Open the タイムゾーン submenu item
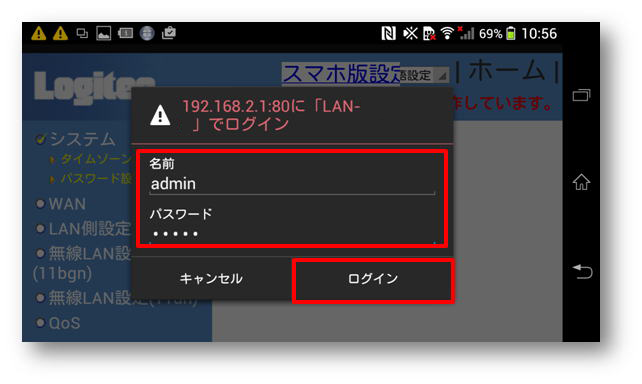Image resolution: width=642 pixels, height=384 pixels. (x=96, y=159)
